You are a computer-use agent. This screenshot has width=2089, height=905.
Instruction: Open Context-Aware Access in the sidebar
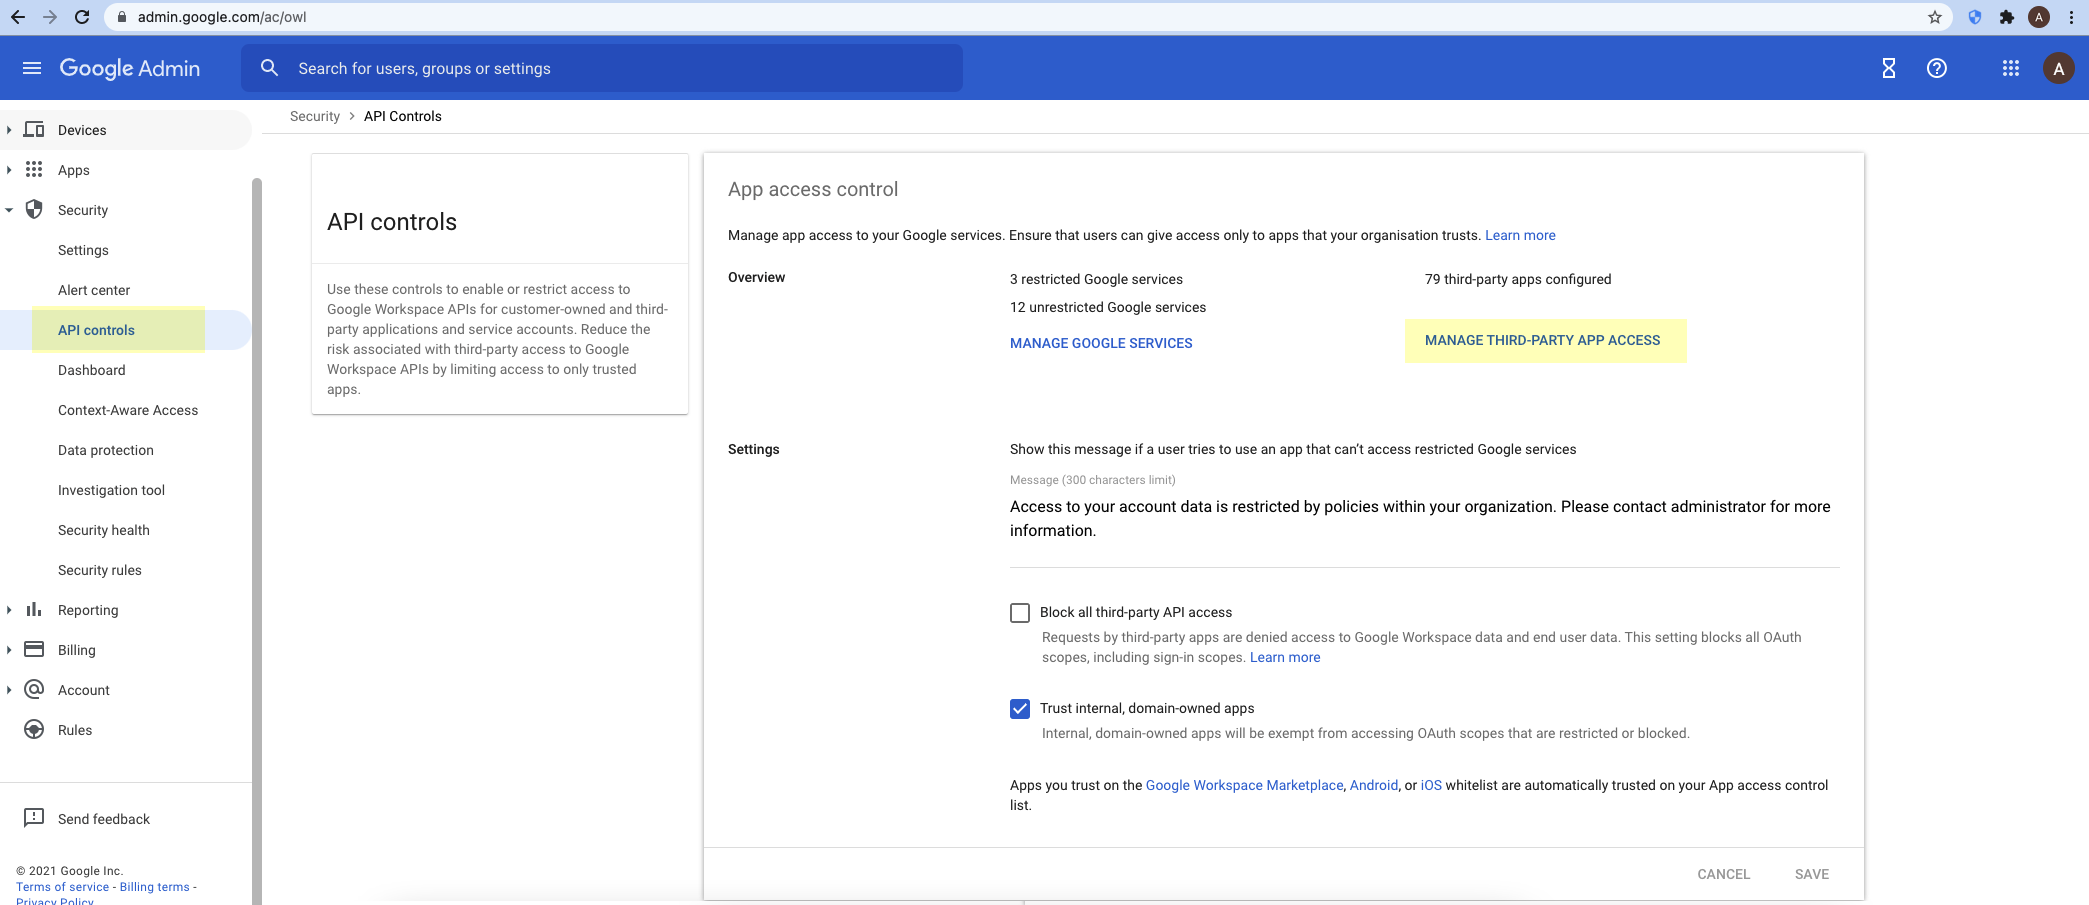coord(128,410)
